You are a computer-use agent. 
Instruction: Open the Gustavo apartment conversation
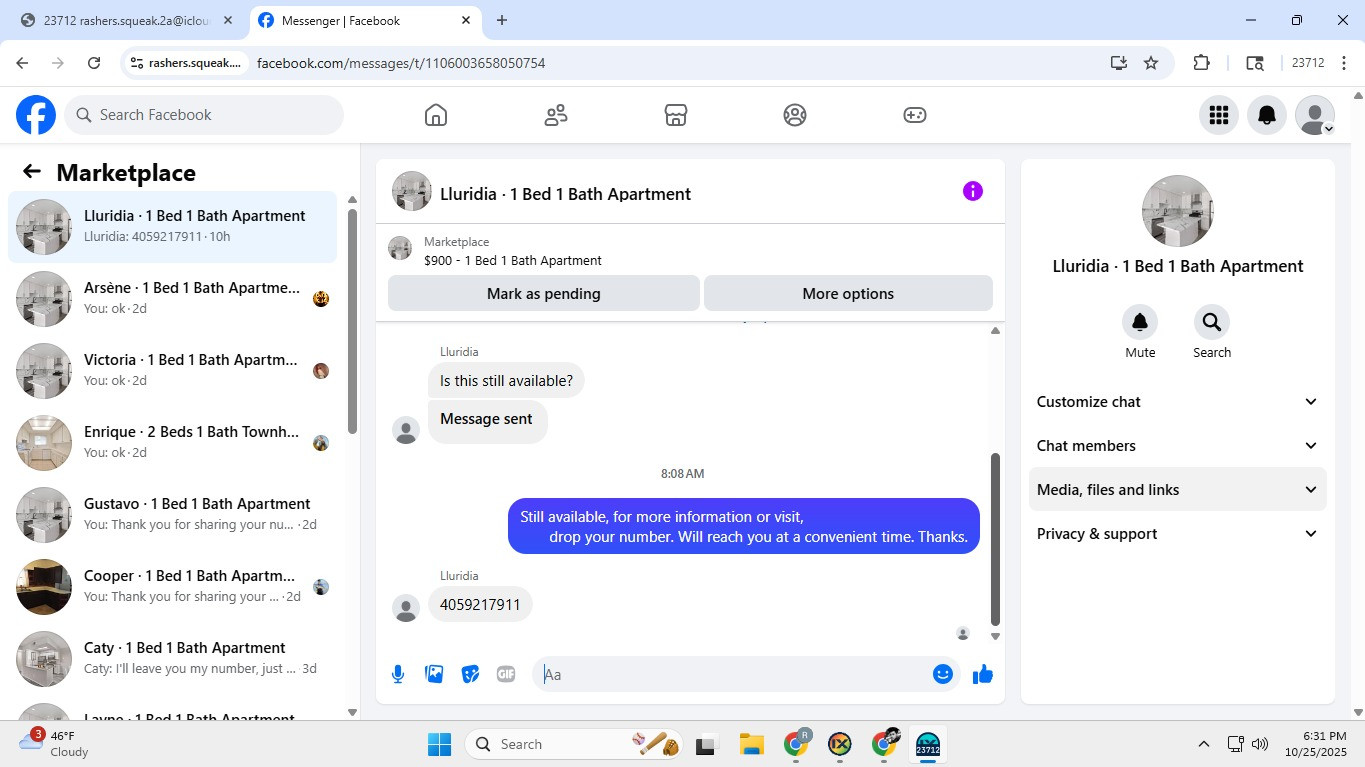tap(173, 515)
